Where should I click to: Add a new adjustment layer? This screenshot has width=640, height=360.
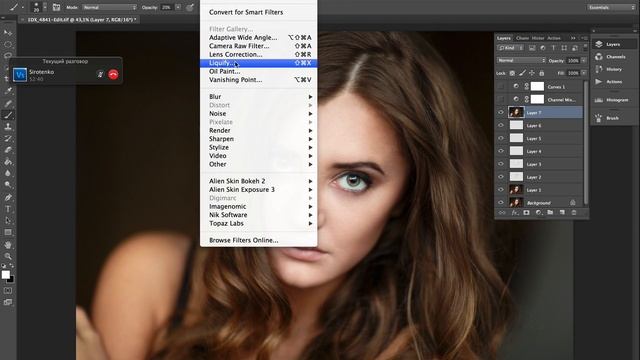[538, 213]
